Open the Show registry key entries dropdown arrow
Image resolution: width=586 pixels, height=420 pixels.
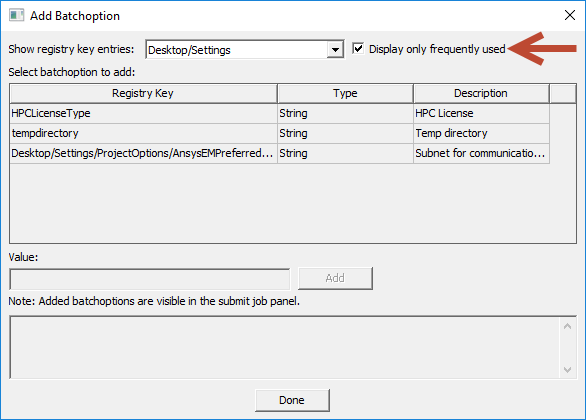tap(335, 49)
